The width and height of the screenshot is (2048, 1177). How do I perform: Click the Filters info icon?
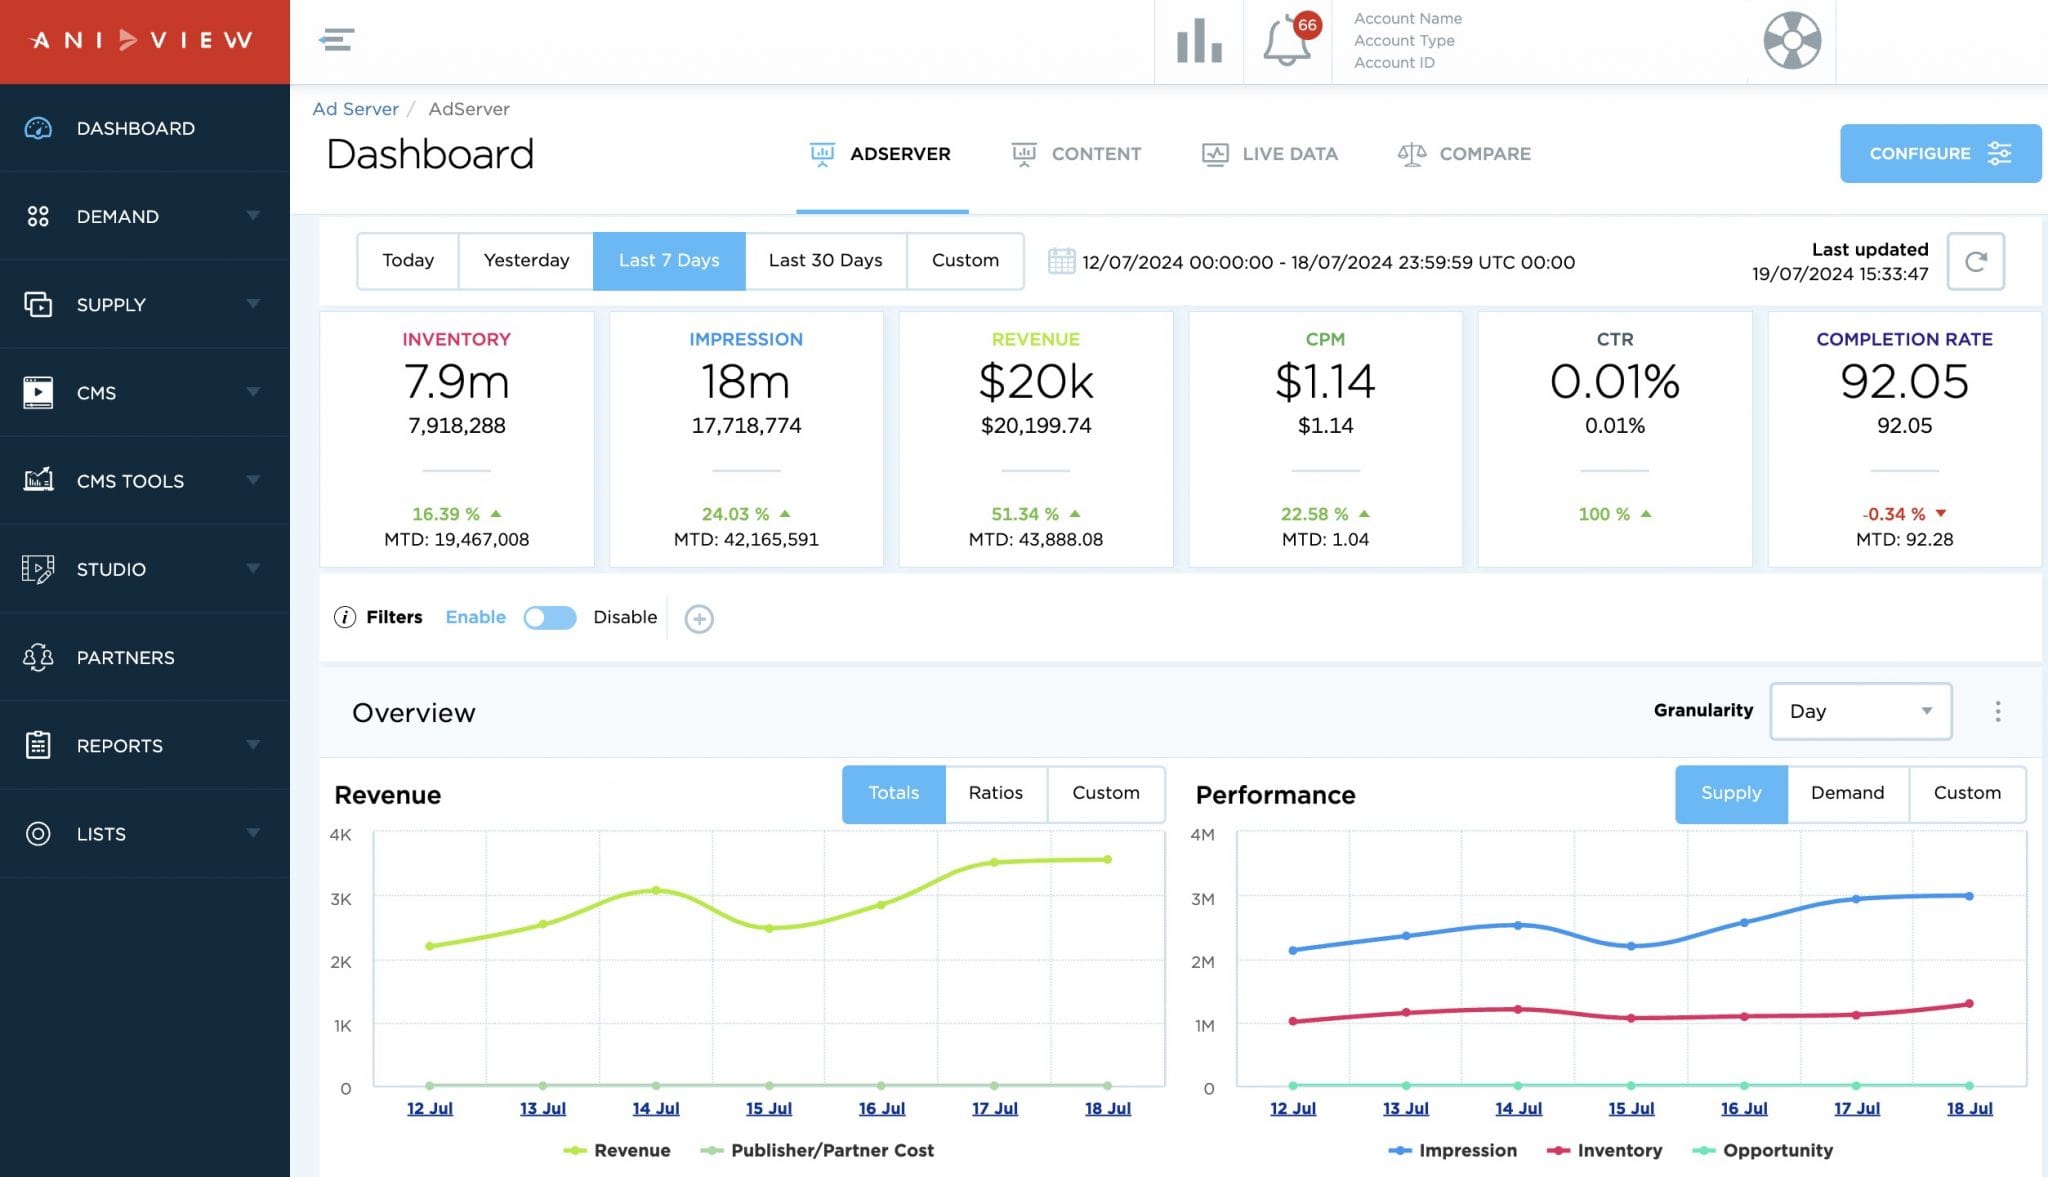(344, 617)
